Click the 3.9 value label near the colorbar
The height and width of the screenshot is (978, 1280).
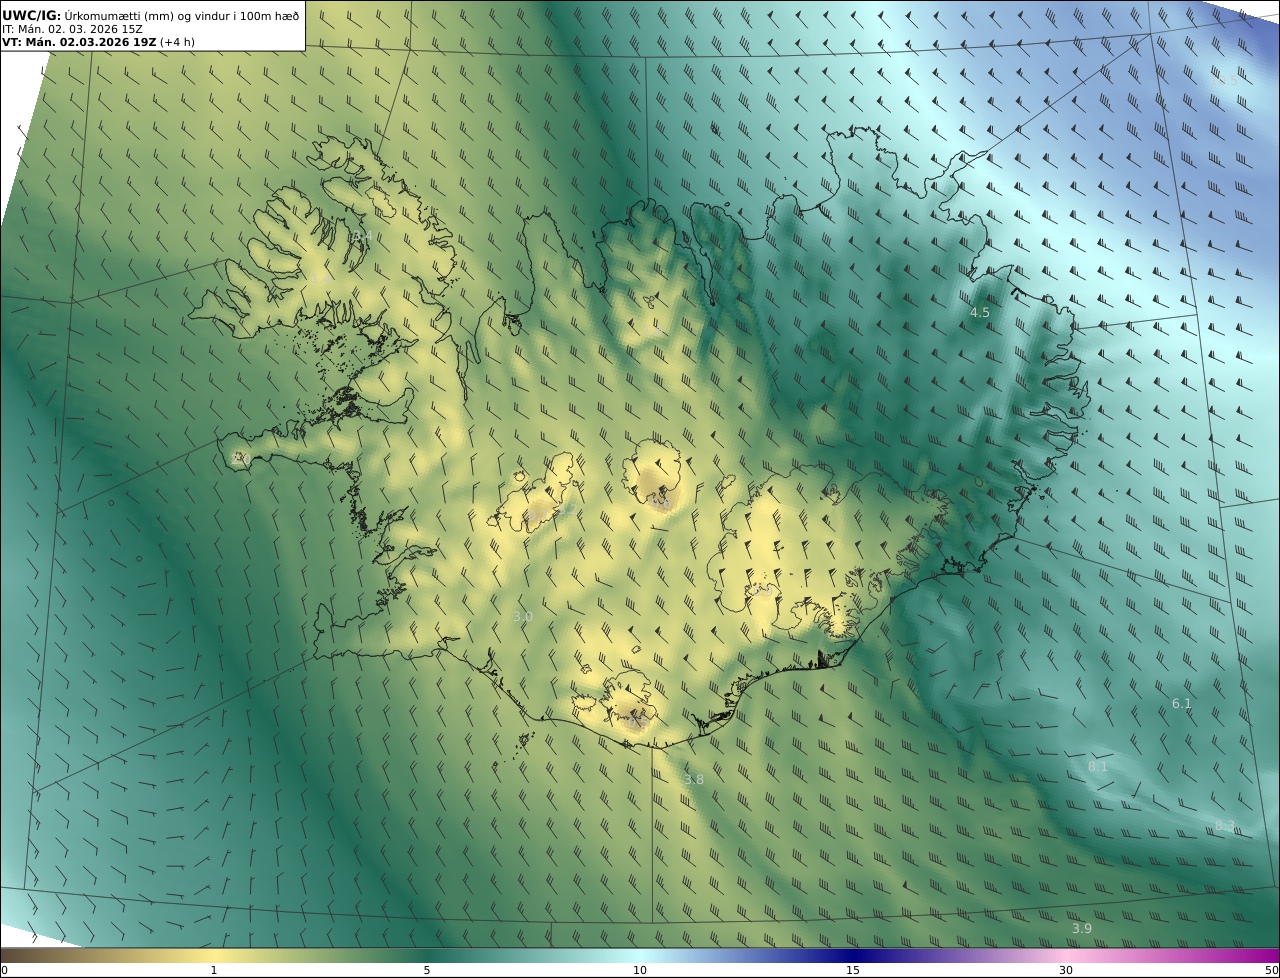tap(1082, 929)
